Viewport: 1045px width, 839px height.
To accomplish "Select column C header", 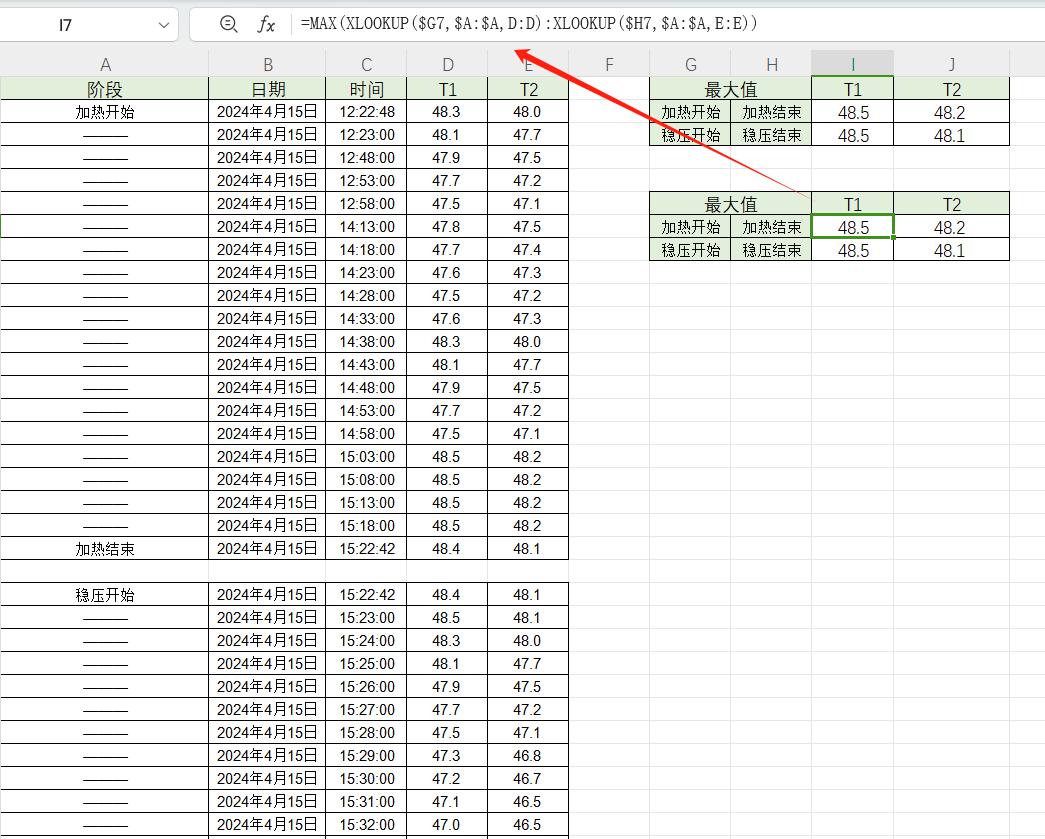I will tap(367, 65).
